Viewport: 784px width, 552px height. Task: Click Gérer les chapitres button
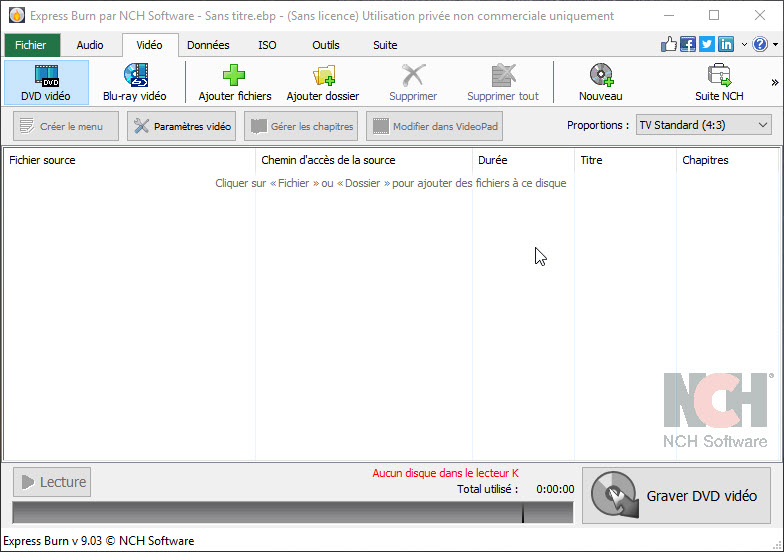tap(301, 126)
